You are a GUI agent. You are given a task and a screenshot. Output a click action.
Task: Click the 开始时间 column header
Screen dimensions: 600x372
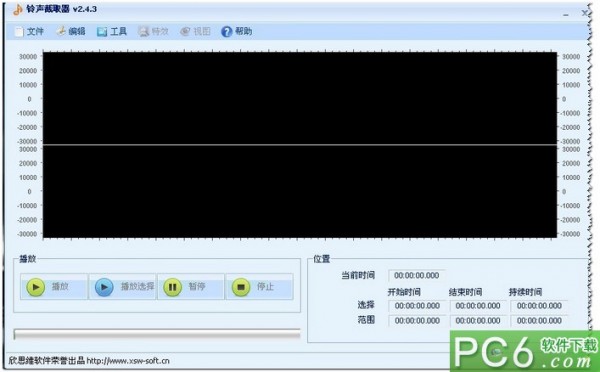[x=404, y=292]
